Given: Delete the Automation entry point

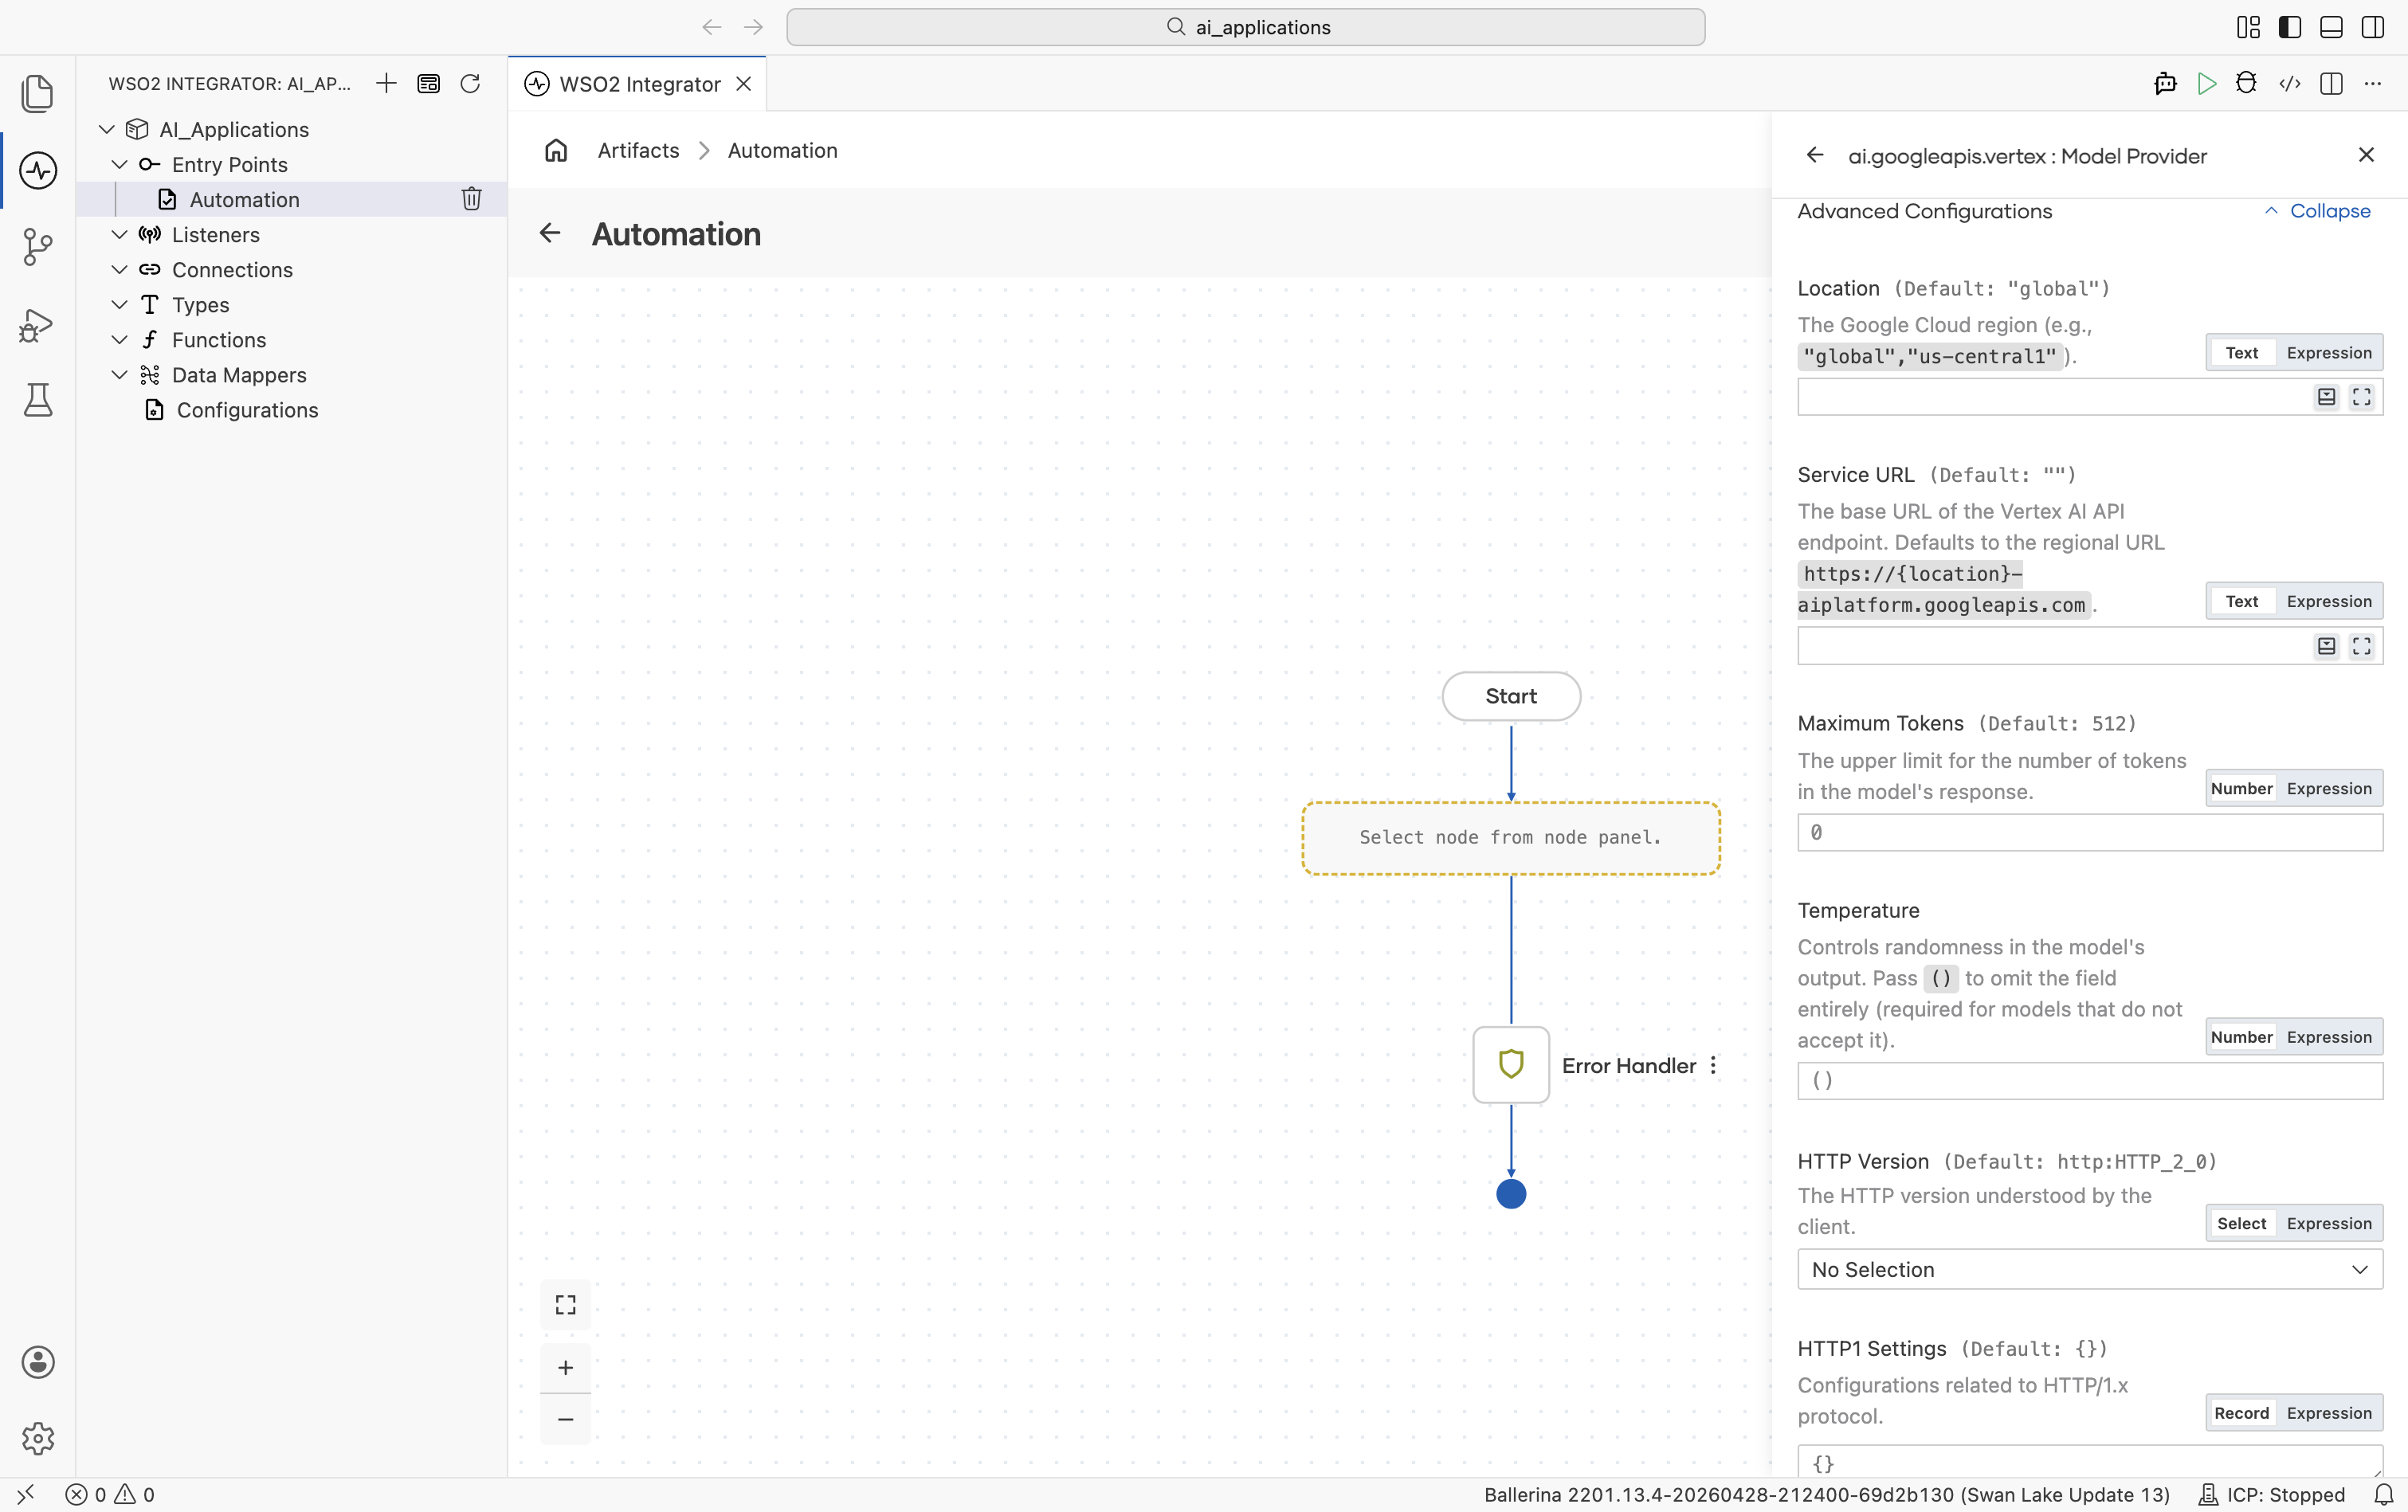Looking at the screenshot, I should (472, 199).
